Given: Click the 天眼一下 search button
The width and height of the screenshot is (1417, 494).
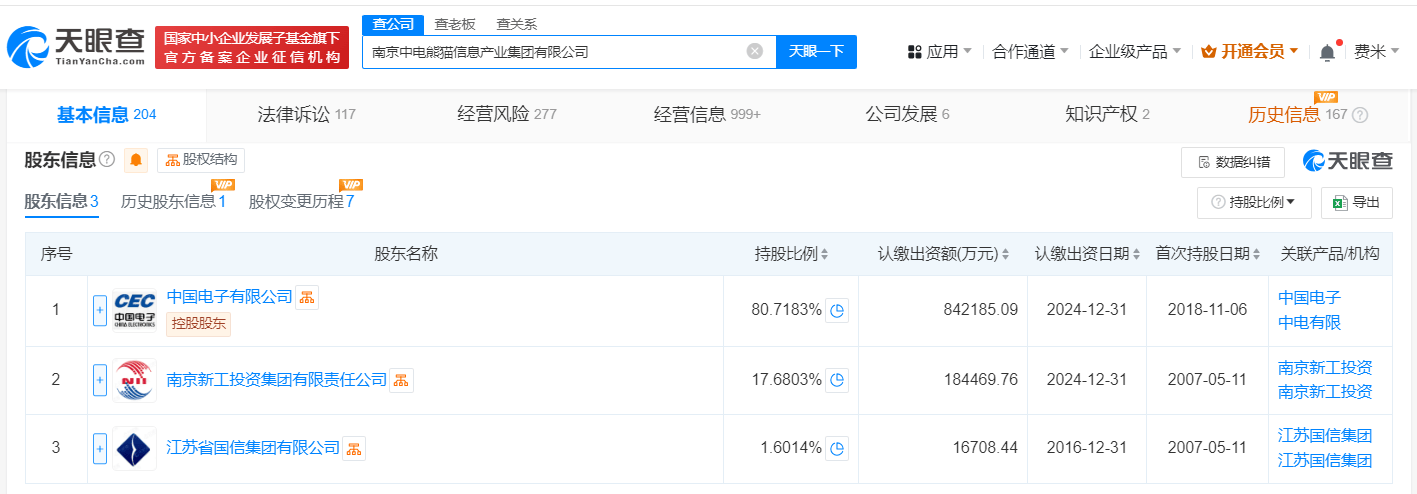Looking at the screenshot, I should tap(816, 51).
